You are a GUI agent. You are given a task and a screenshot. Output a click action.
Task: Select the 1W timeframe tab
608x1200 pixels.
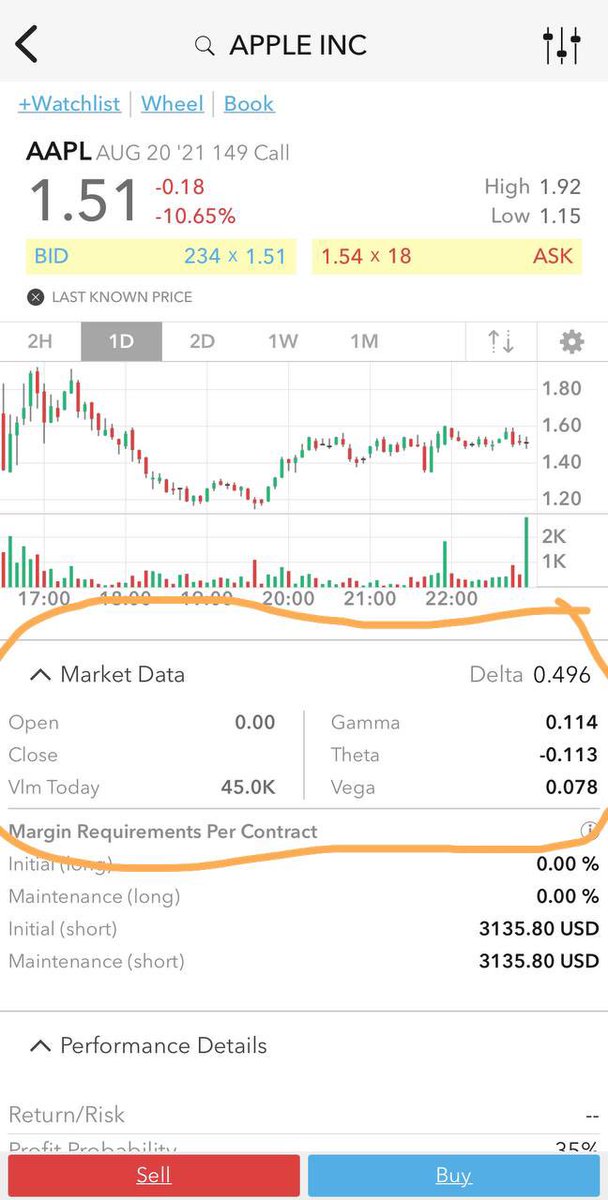tap(283, 341)
